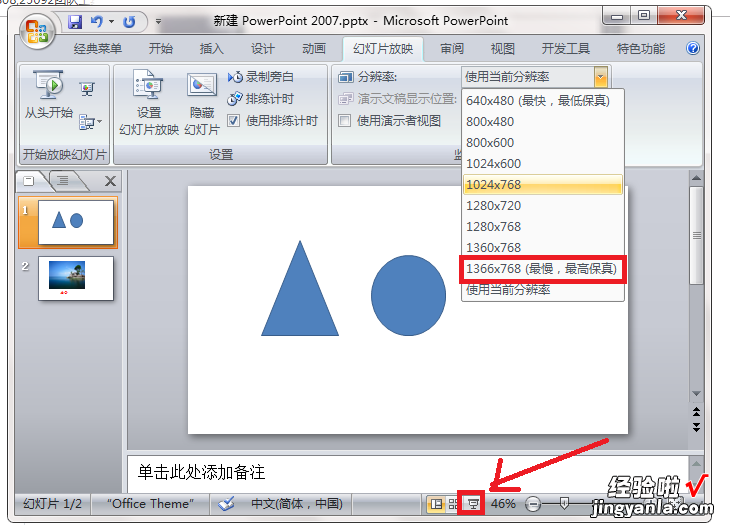This screenshot has width=730, height=525.
Task: Open the 开发工具 ribbon tab
Action: (566, 48)
